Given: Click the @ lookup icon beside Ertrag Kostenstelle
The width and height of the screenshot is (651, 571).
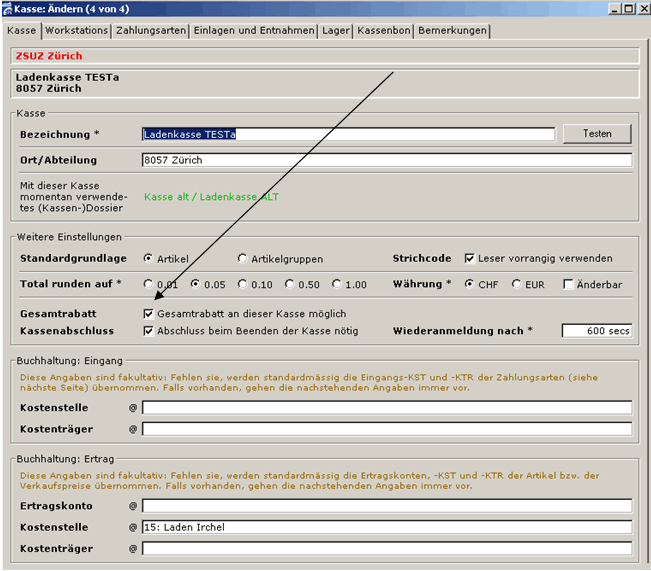Looking at the screenshot, I should click(x=133, y=528).
